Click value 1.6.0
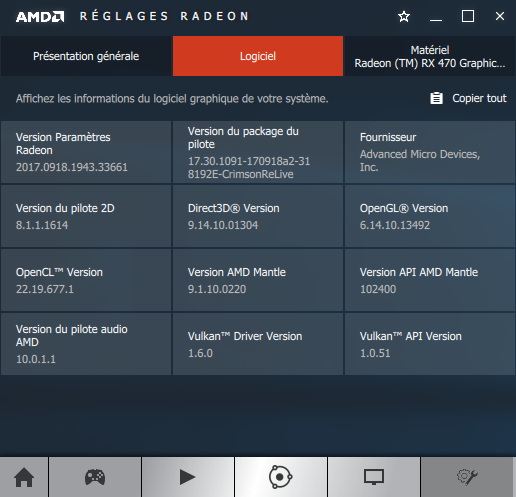Image resolution: width=516 pixels, height=497 pixels. click(200, 353)
